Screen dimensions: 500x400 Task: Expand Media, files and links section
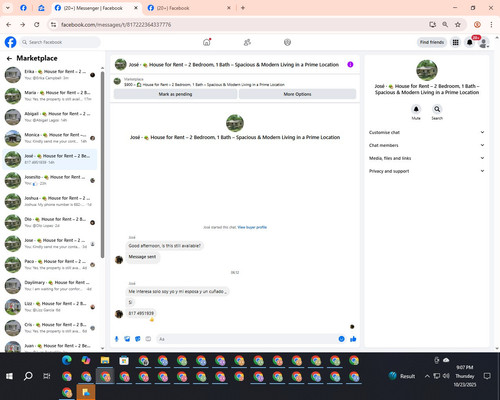[x=426, y=158]
